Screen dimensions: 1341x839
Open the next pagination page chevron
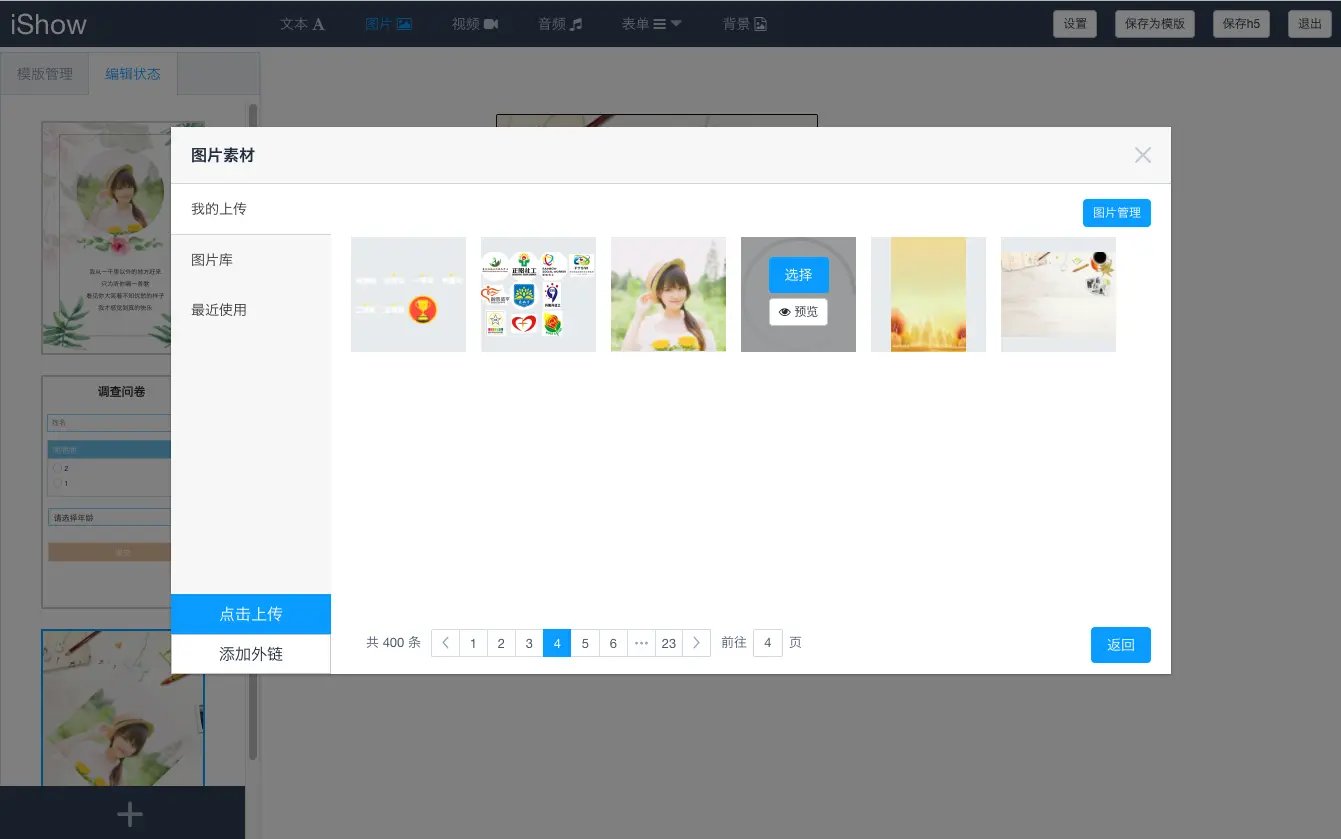coord(696,643)
